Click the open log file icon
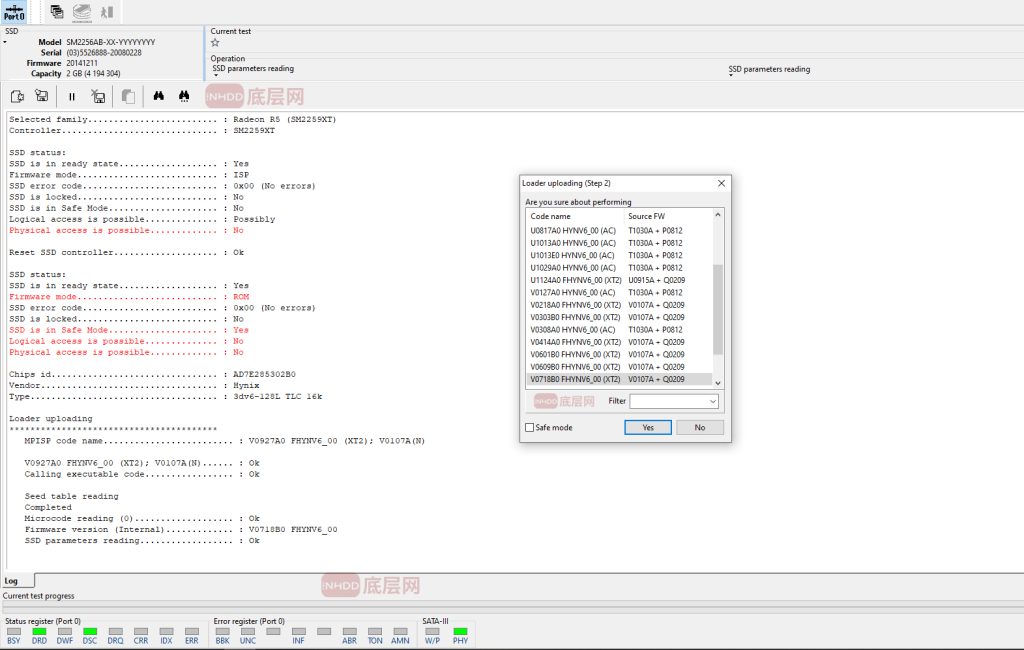Viewport: 1024px width, 650px height. pyautogui.click(x=17, y=97)
